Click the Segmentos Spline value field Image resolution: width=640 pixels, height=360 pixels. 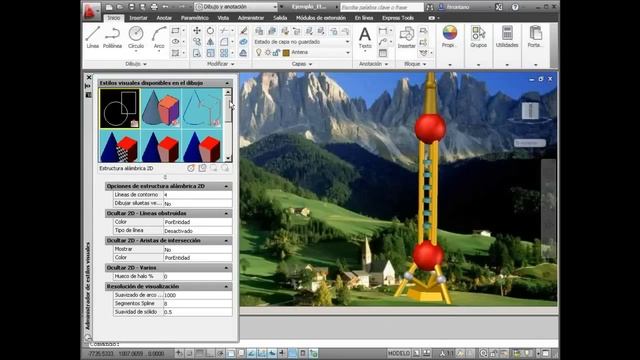click(x=198, y=304)
